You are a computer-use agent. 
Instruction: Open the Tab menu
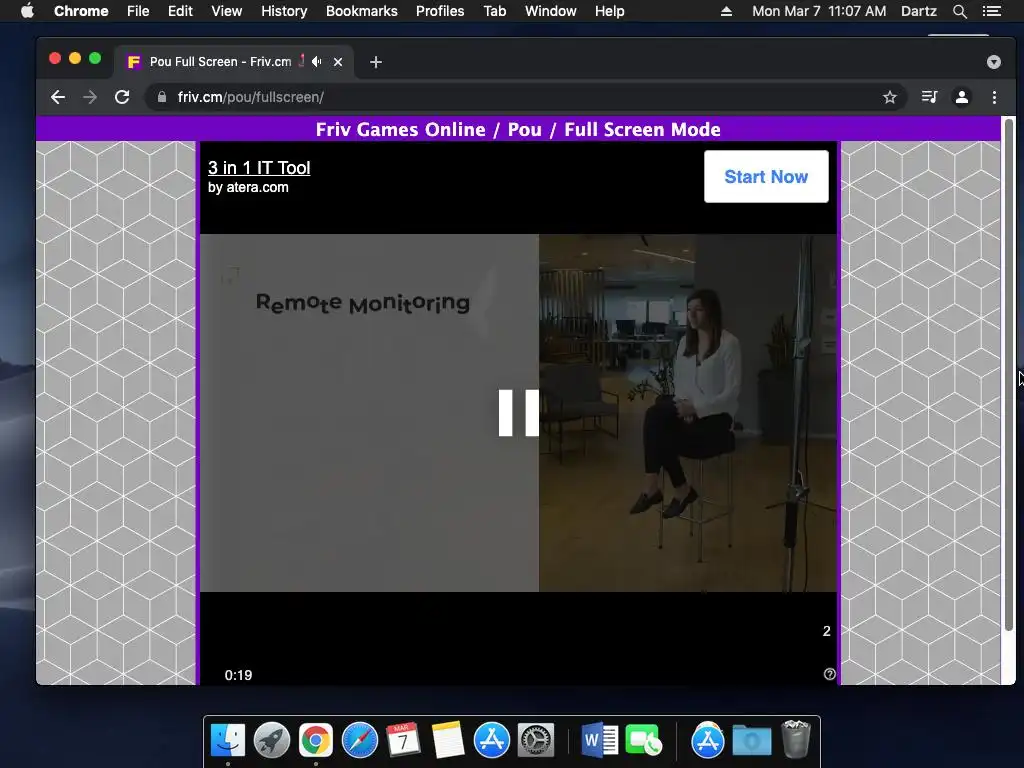[494, 11]
